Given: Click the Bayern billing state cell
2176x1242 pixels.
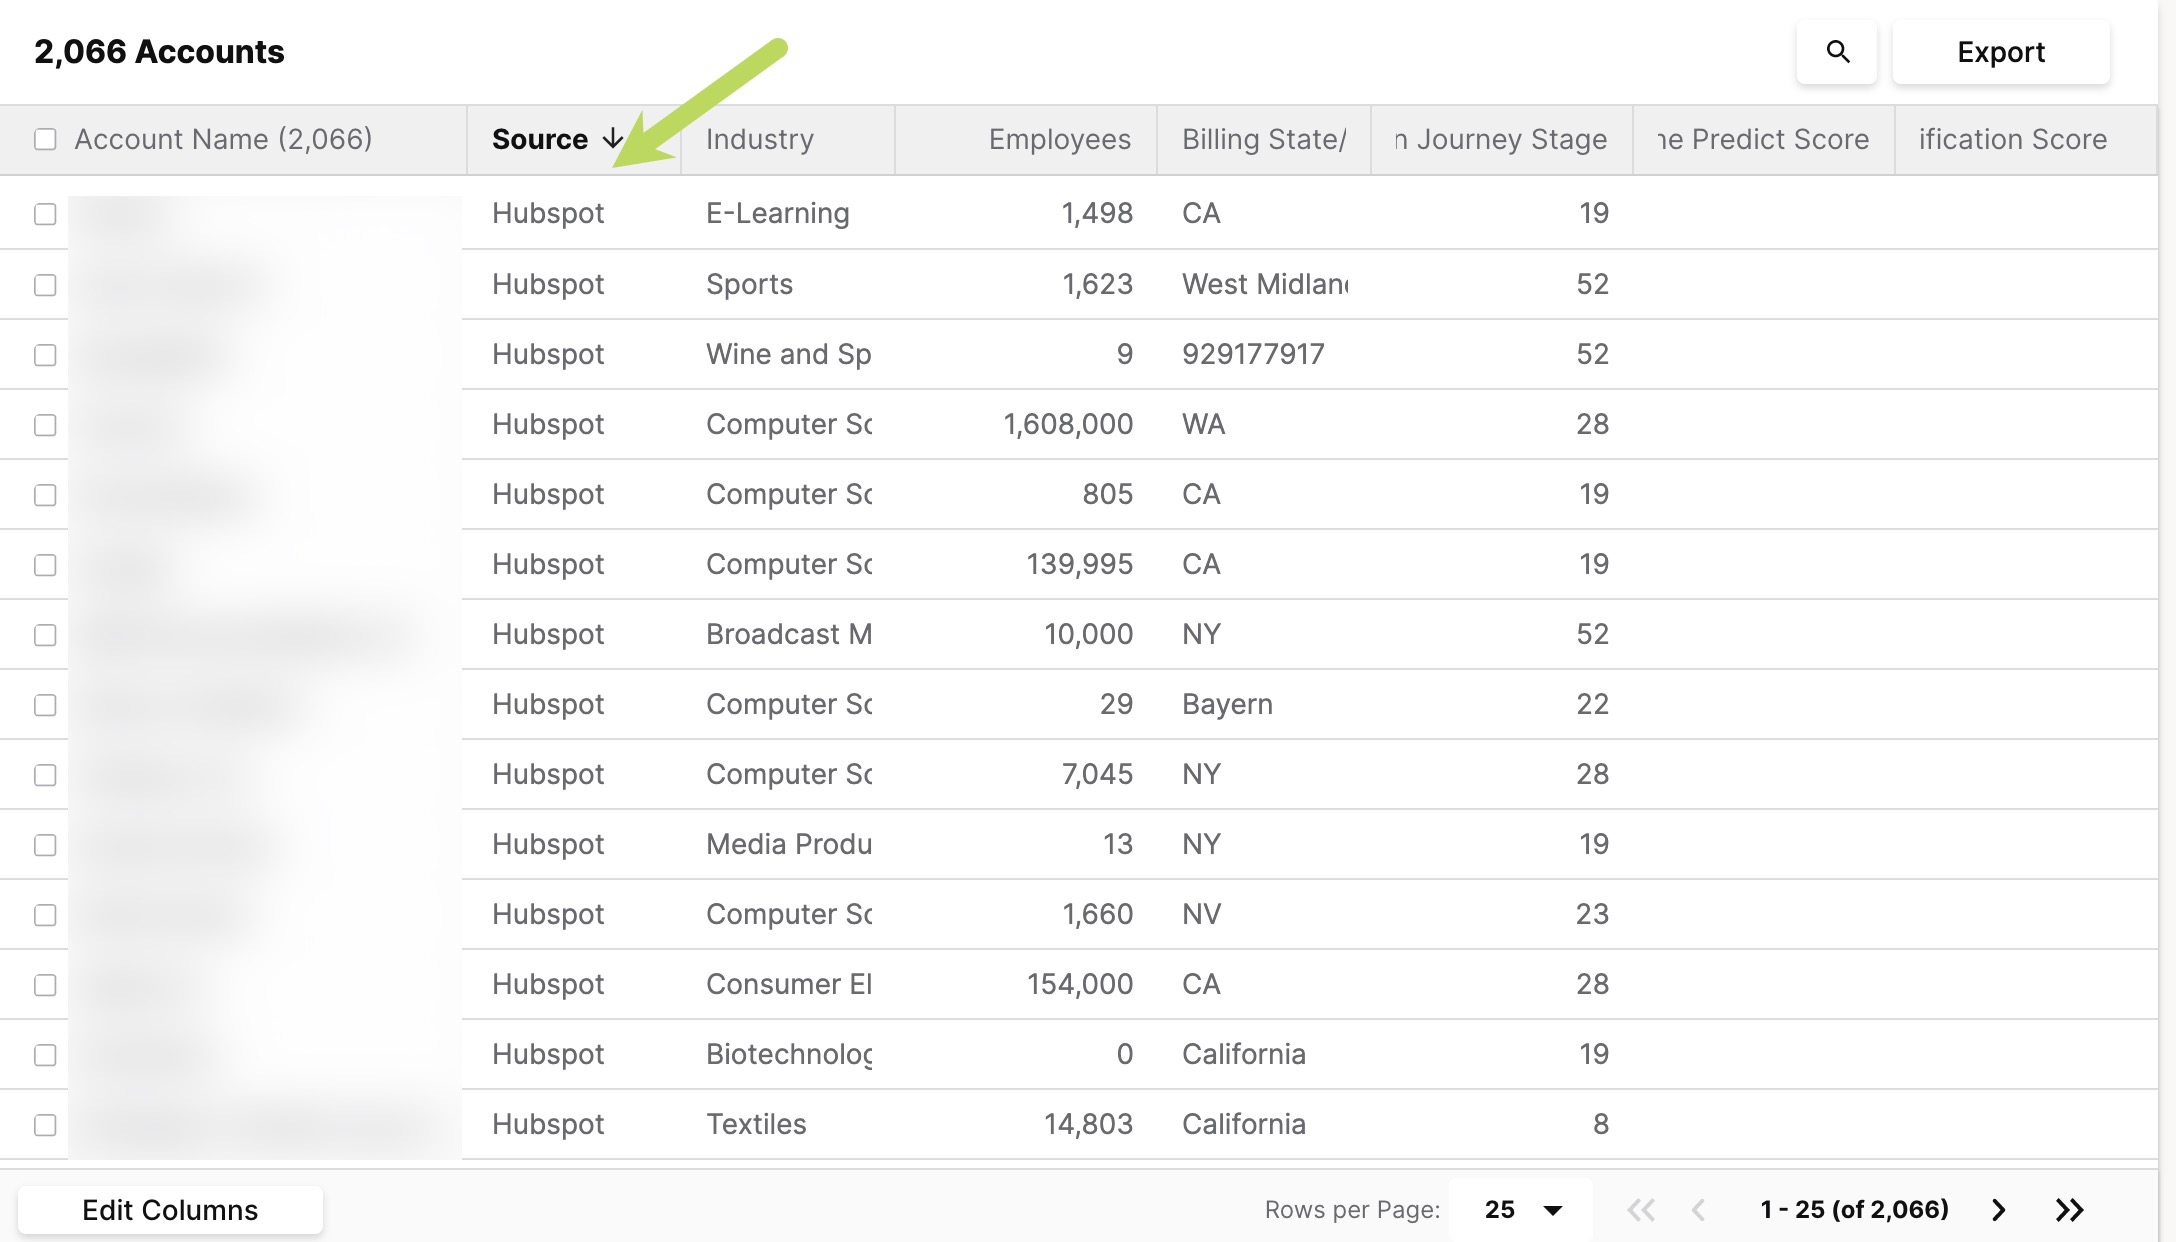Looking at the screenshot, I should [x=1227, y=704].
